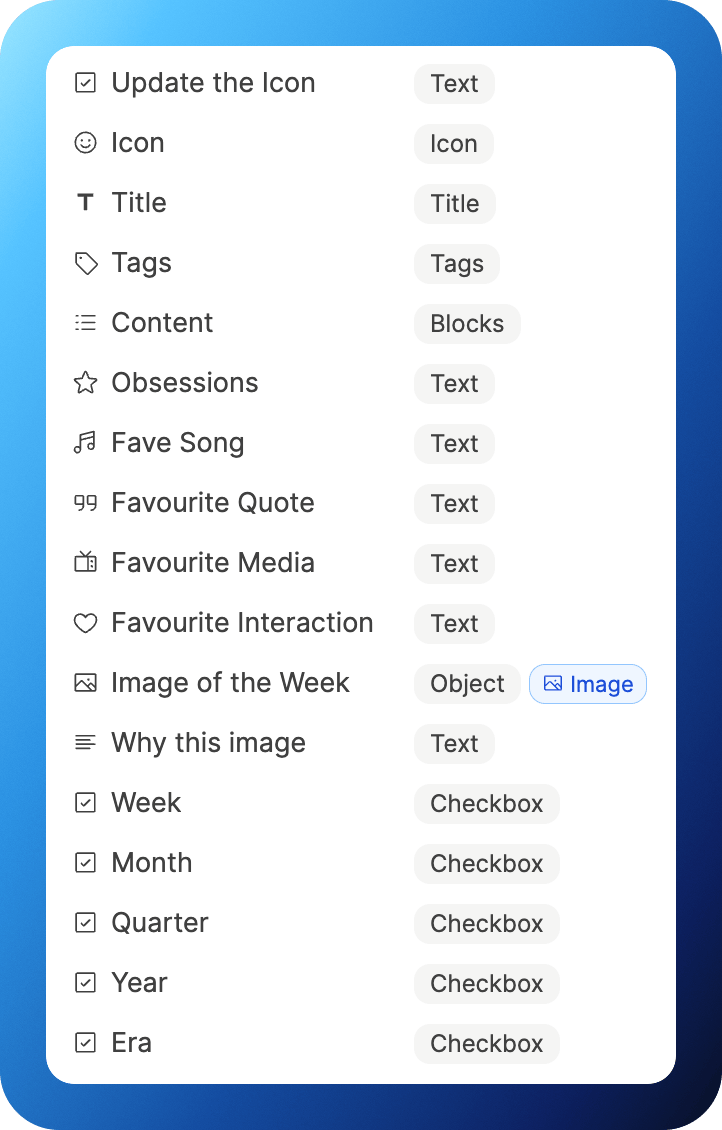722x1130 pixels.
Task: Click the checkbox icon beside Month
Action: 86,863
